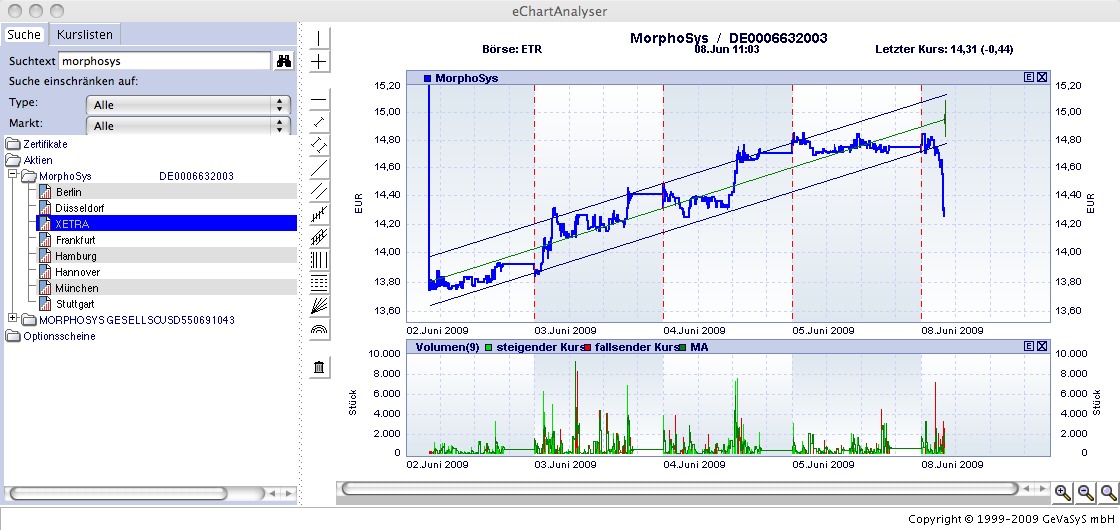The image size is (1120, 530).
Task: Switch to the Kurslisten tab
Action: 84,34
